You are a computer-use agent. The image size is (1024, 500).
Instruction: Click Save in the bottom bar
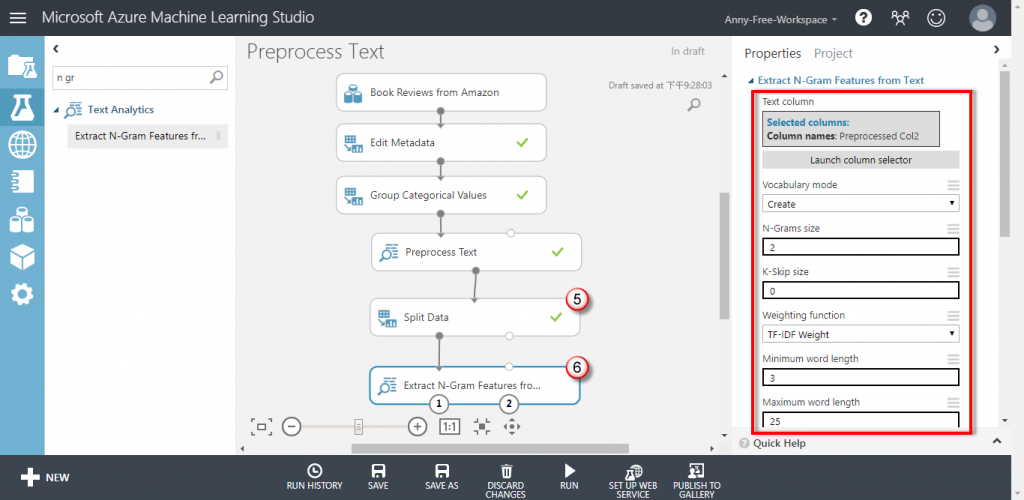click(x=378, y=477)
